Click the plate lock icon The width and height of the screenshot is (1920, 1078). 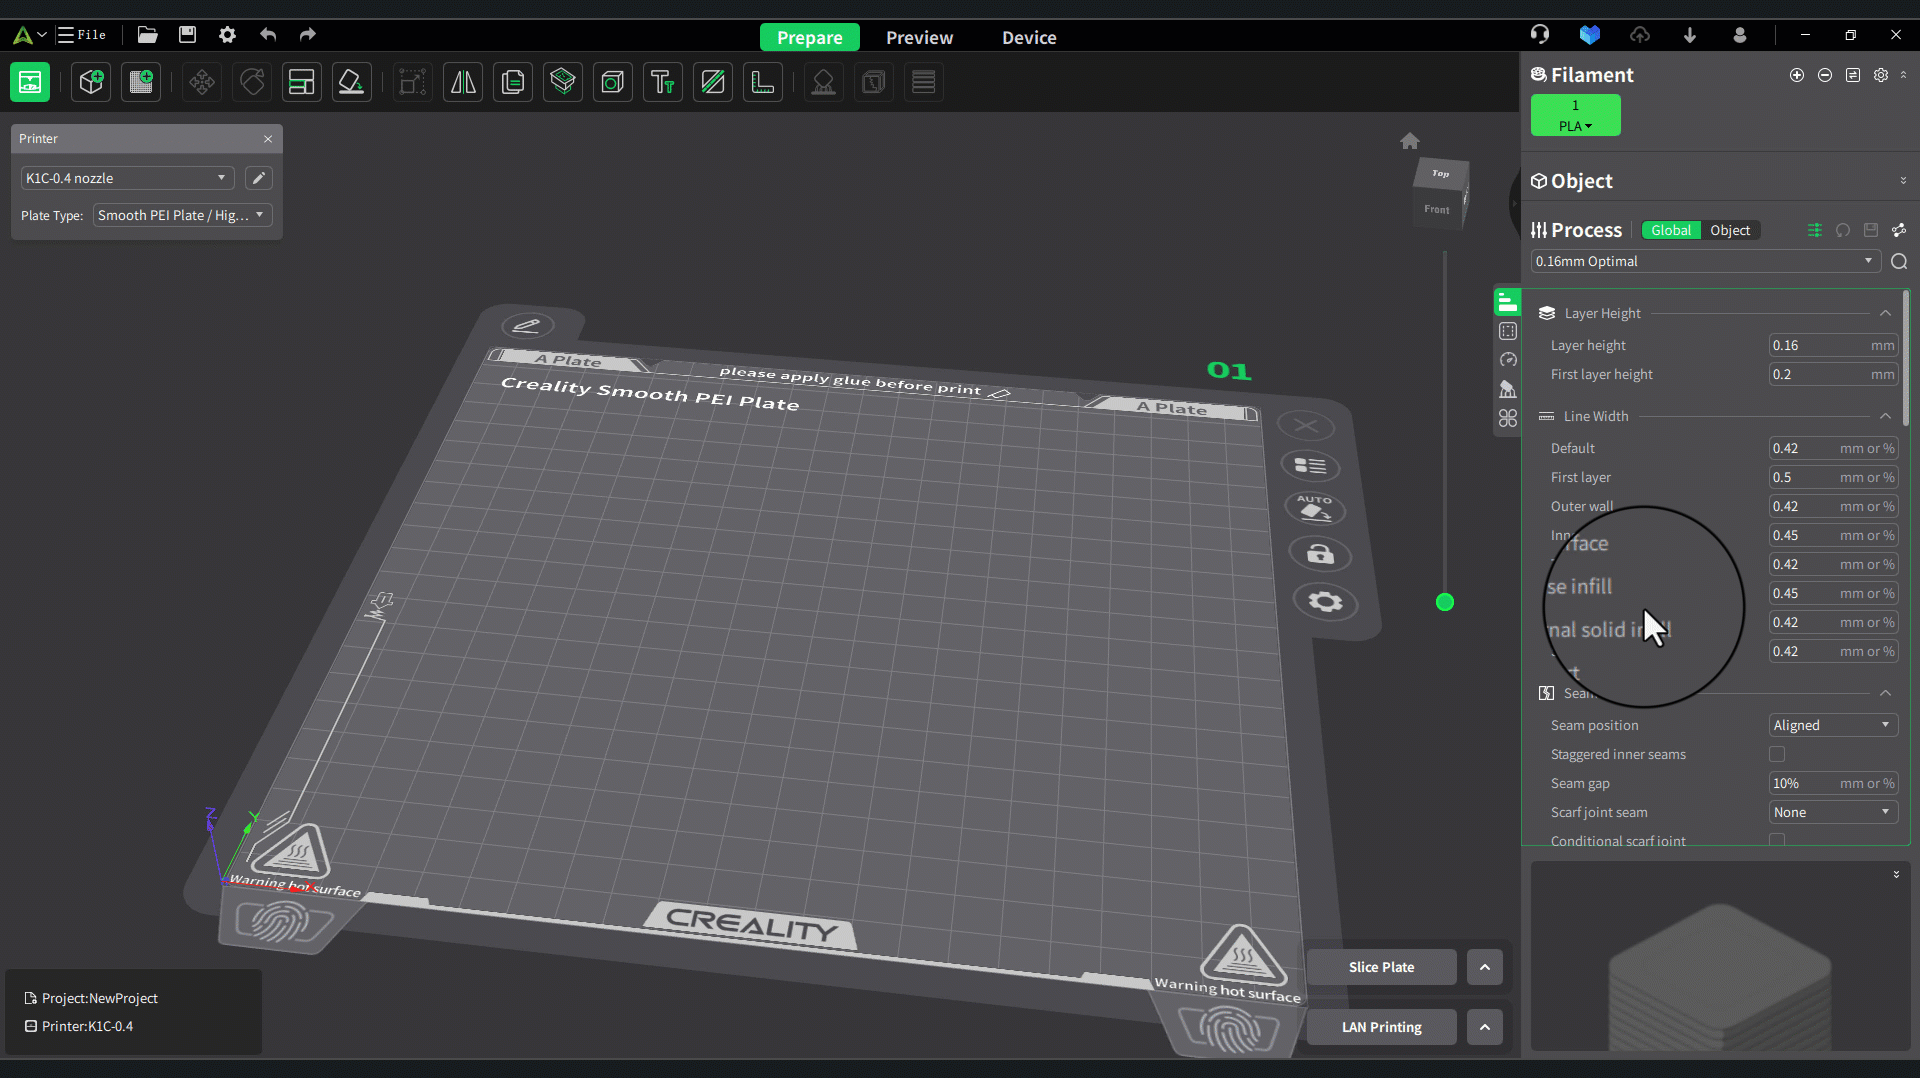[1320, 555]
